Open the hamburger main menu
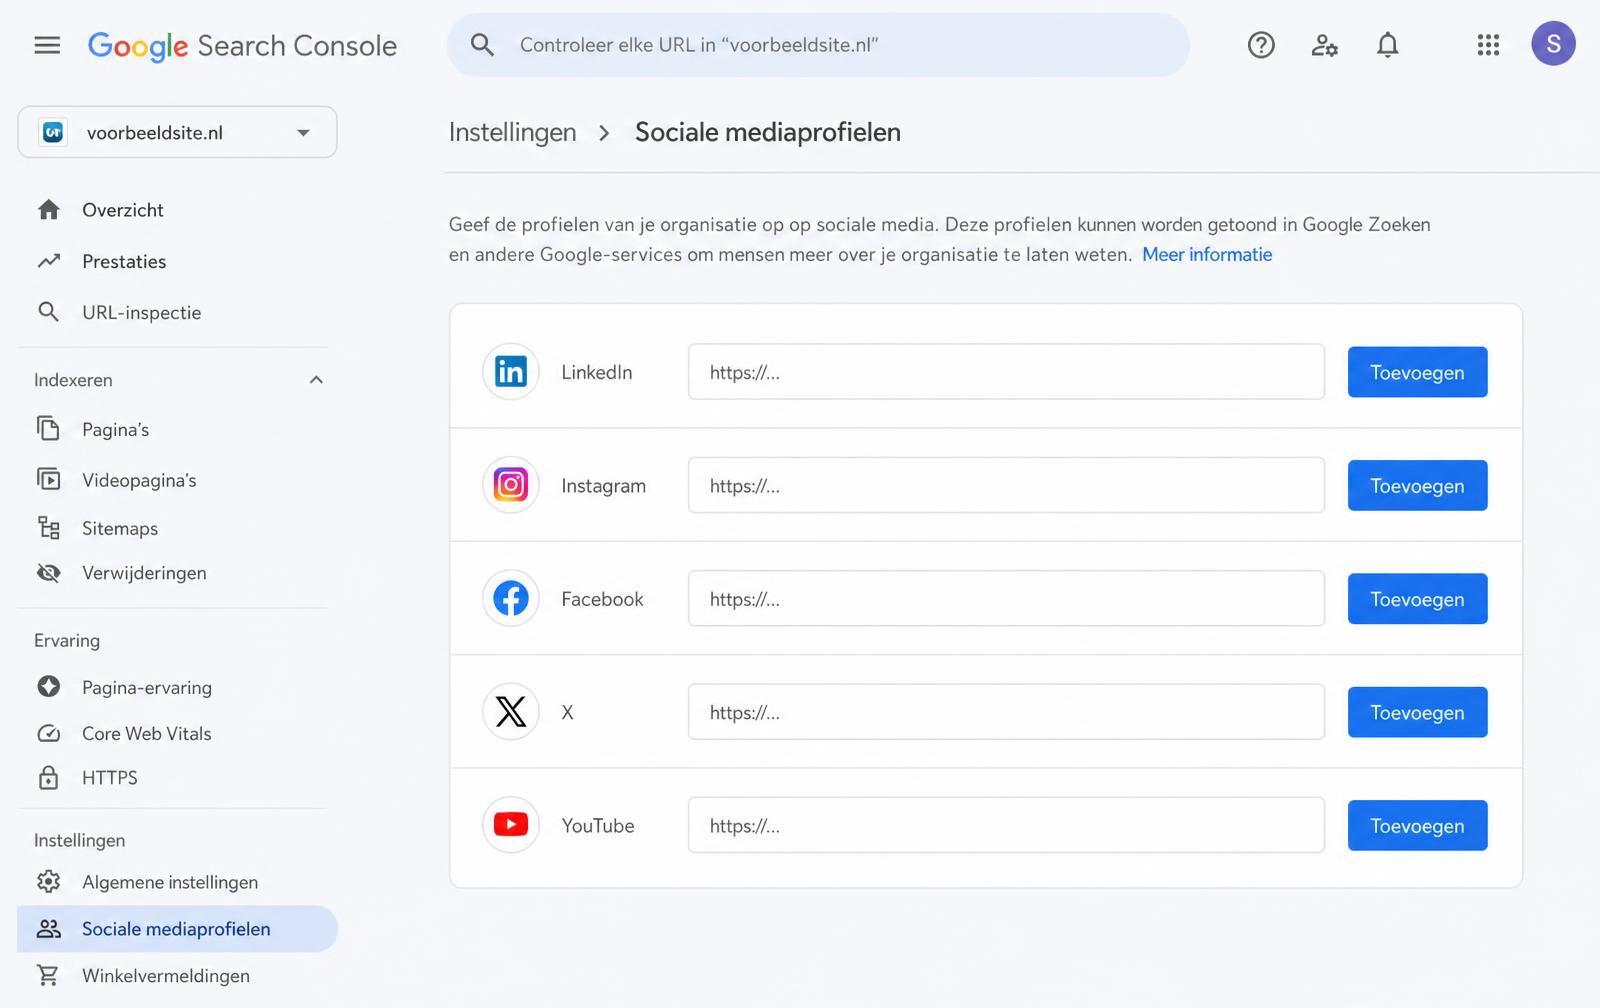 point(47,45)
